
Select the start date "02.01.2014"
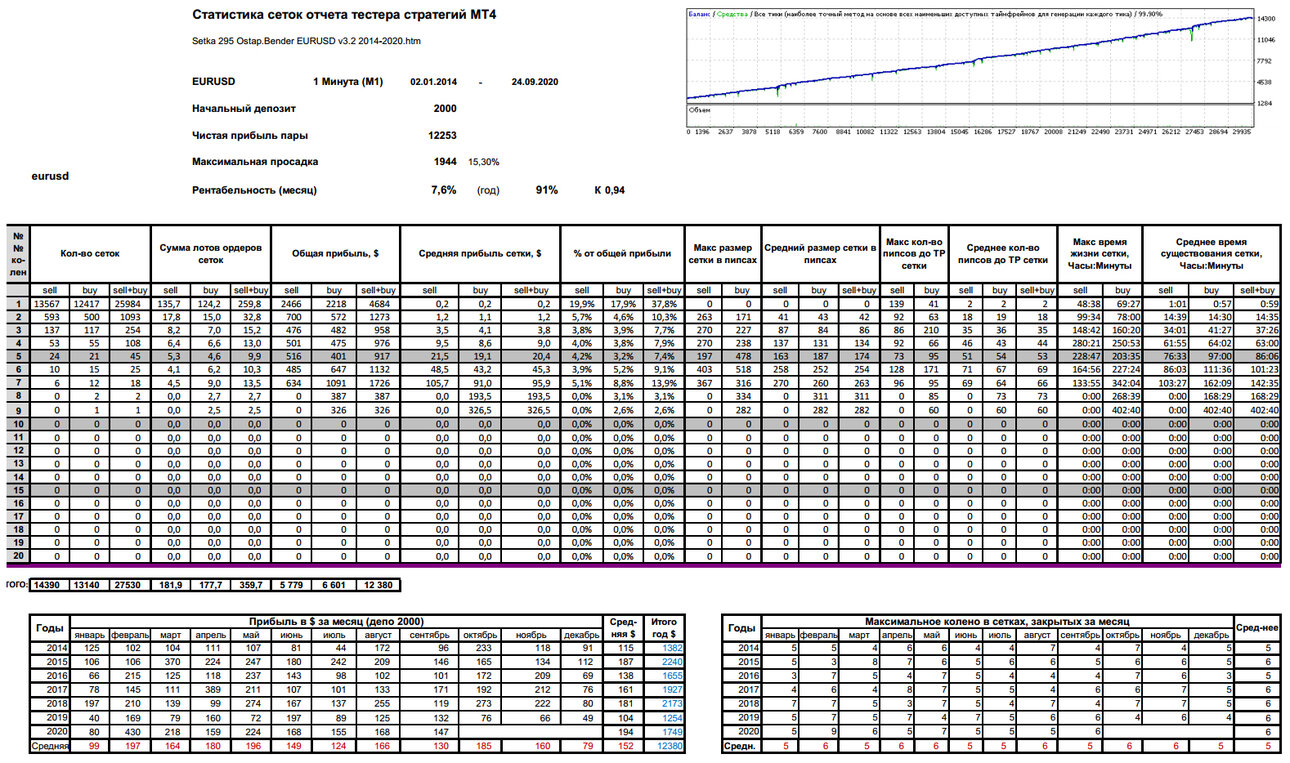click(x=434, y=82)
